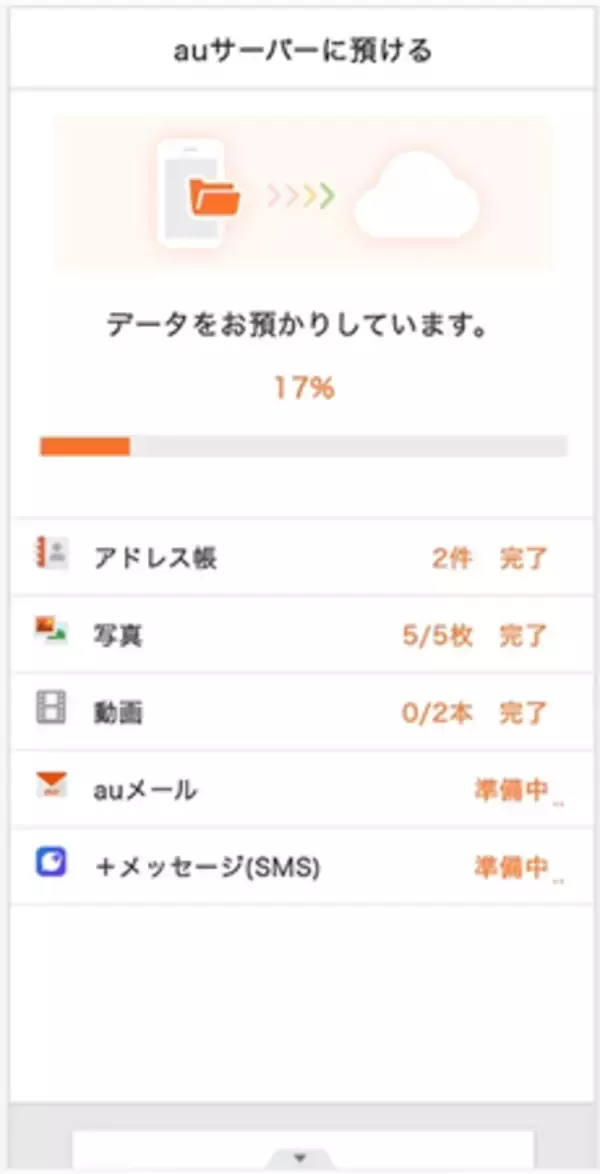
Task: Click the film strip video icon
Action: click(x=50, y=710)
